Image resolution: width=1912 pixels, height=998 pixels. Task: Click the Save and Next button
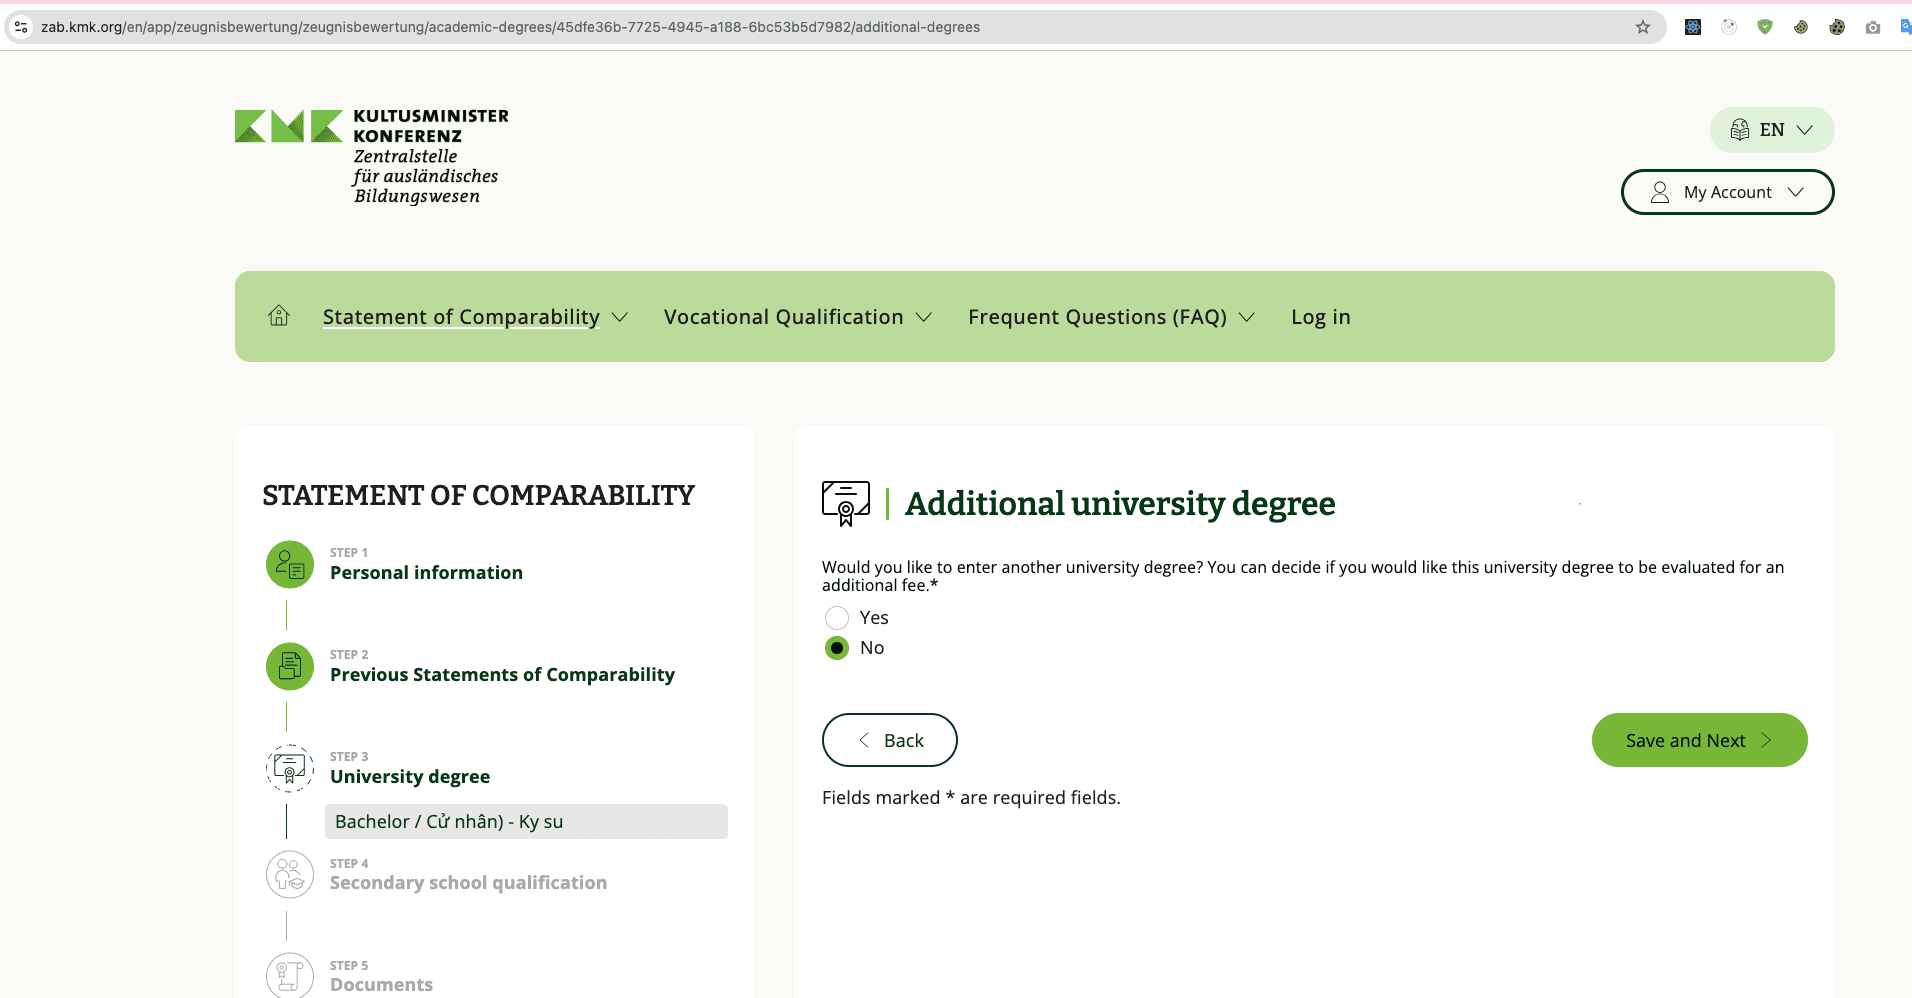1698,740
